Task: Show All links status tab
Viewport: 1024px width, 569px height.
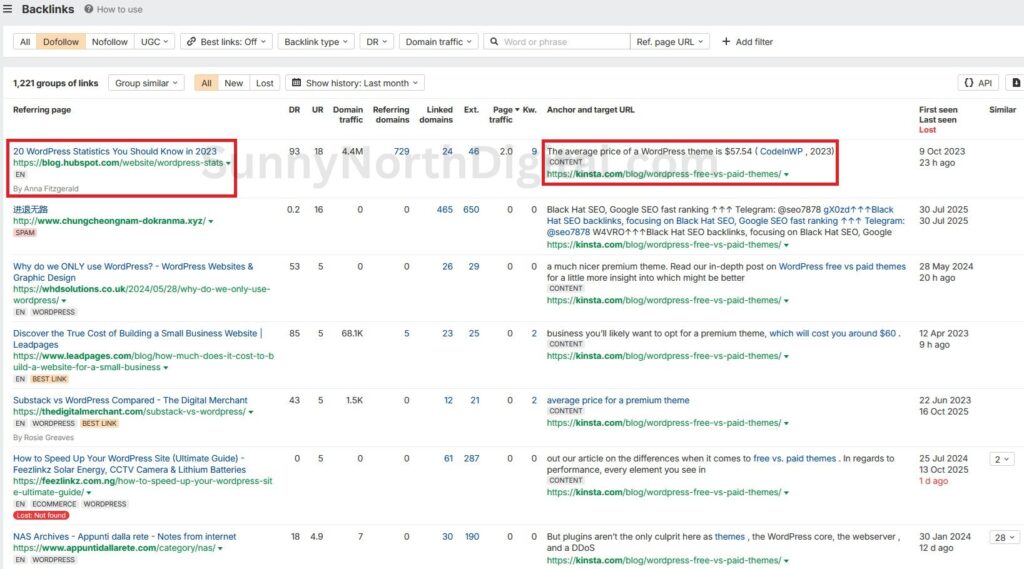Action: pos(206,83)
